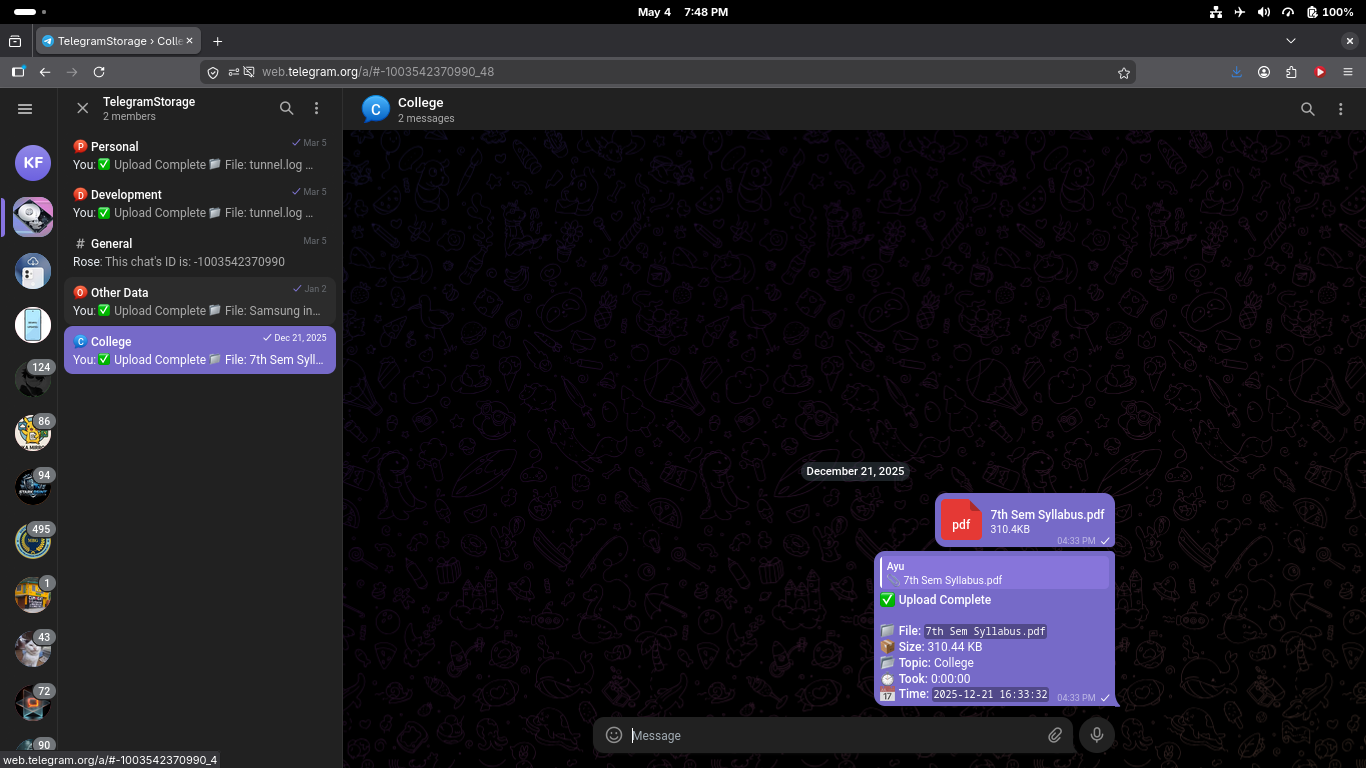Click the wired network tray icon
Screen dimensions: 1366x768
pos(1216,12)
